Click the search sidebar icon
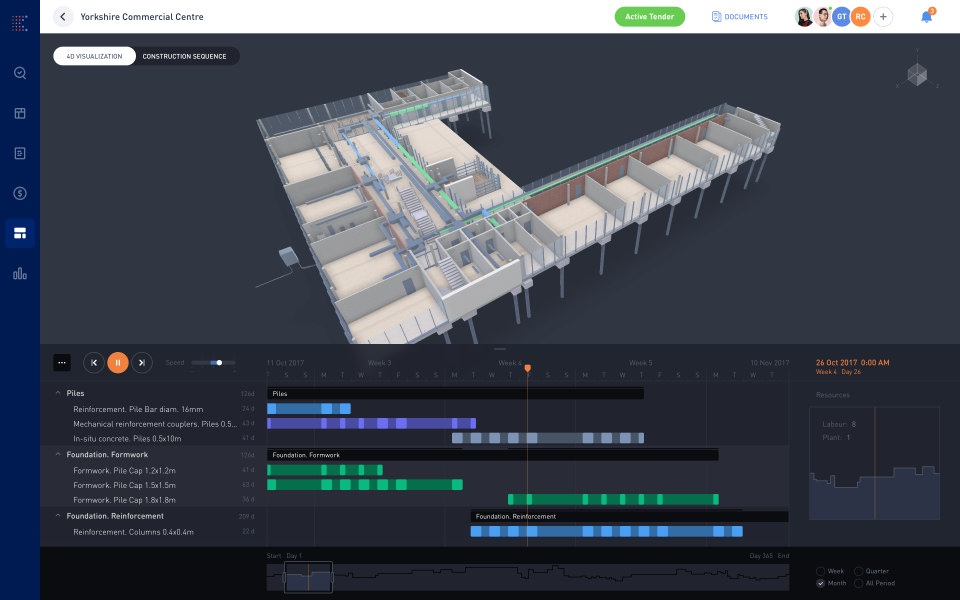This screenshot has height=600, width=960. pyautogui.click(x=19, y=72)
